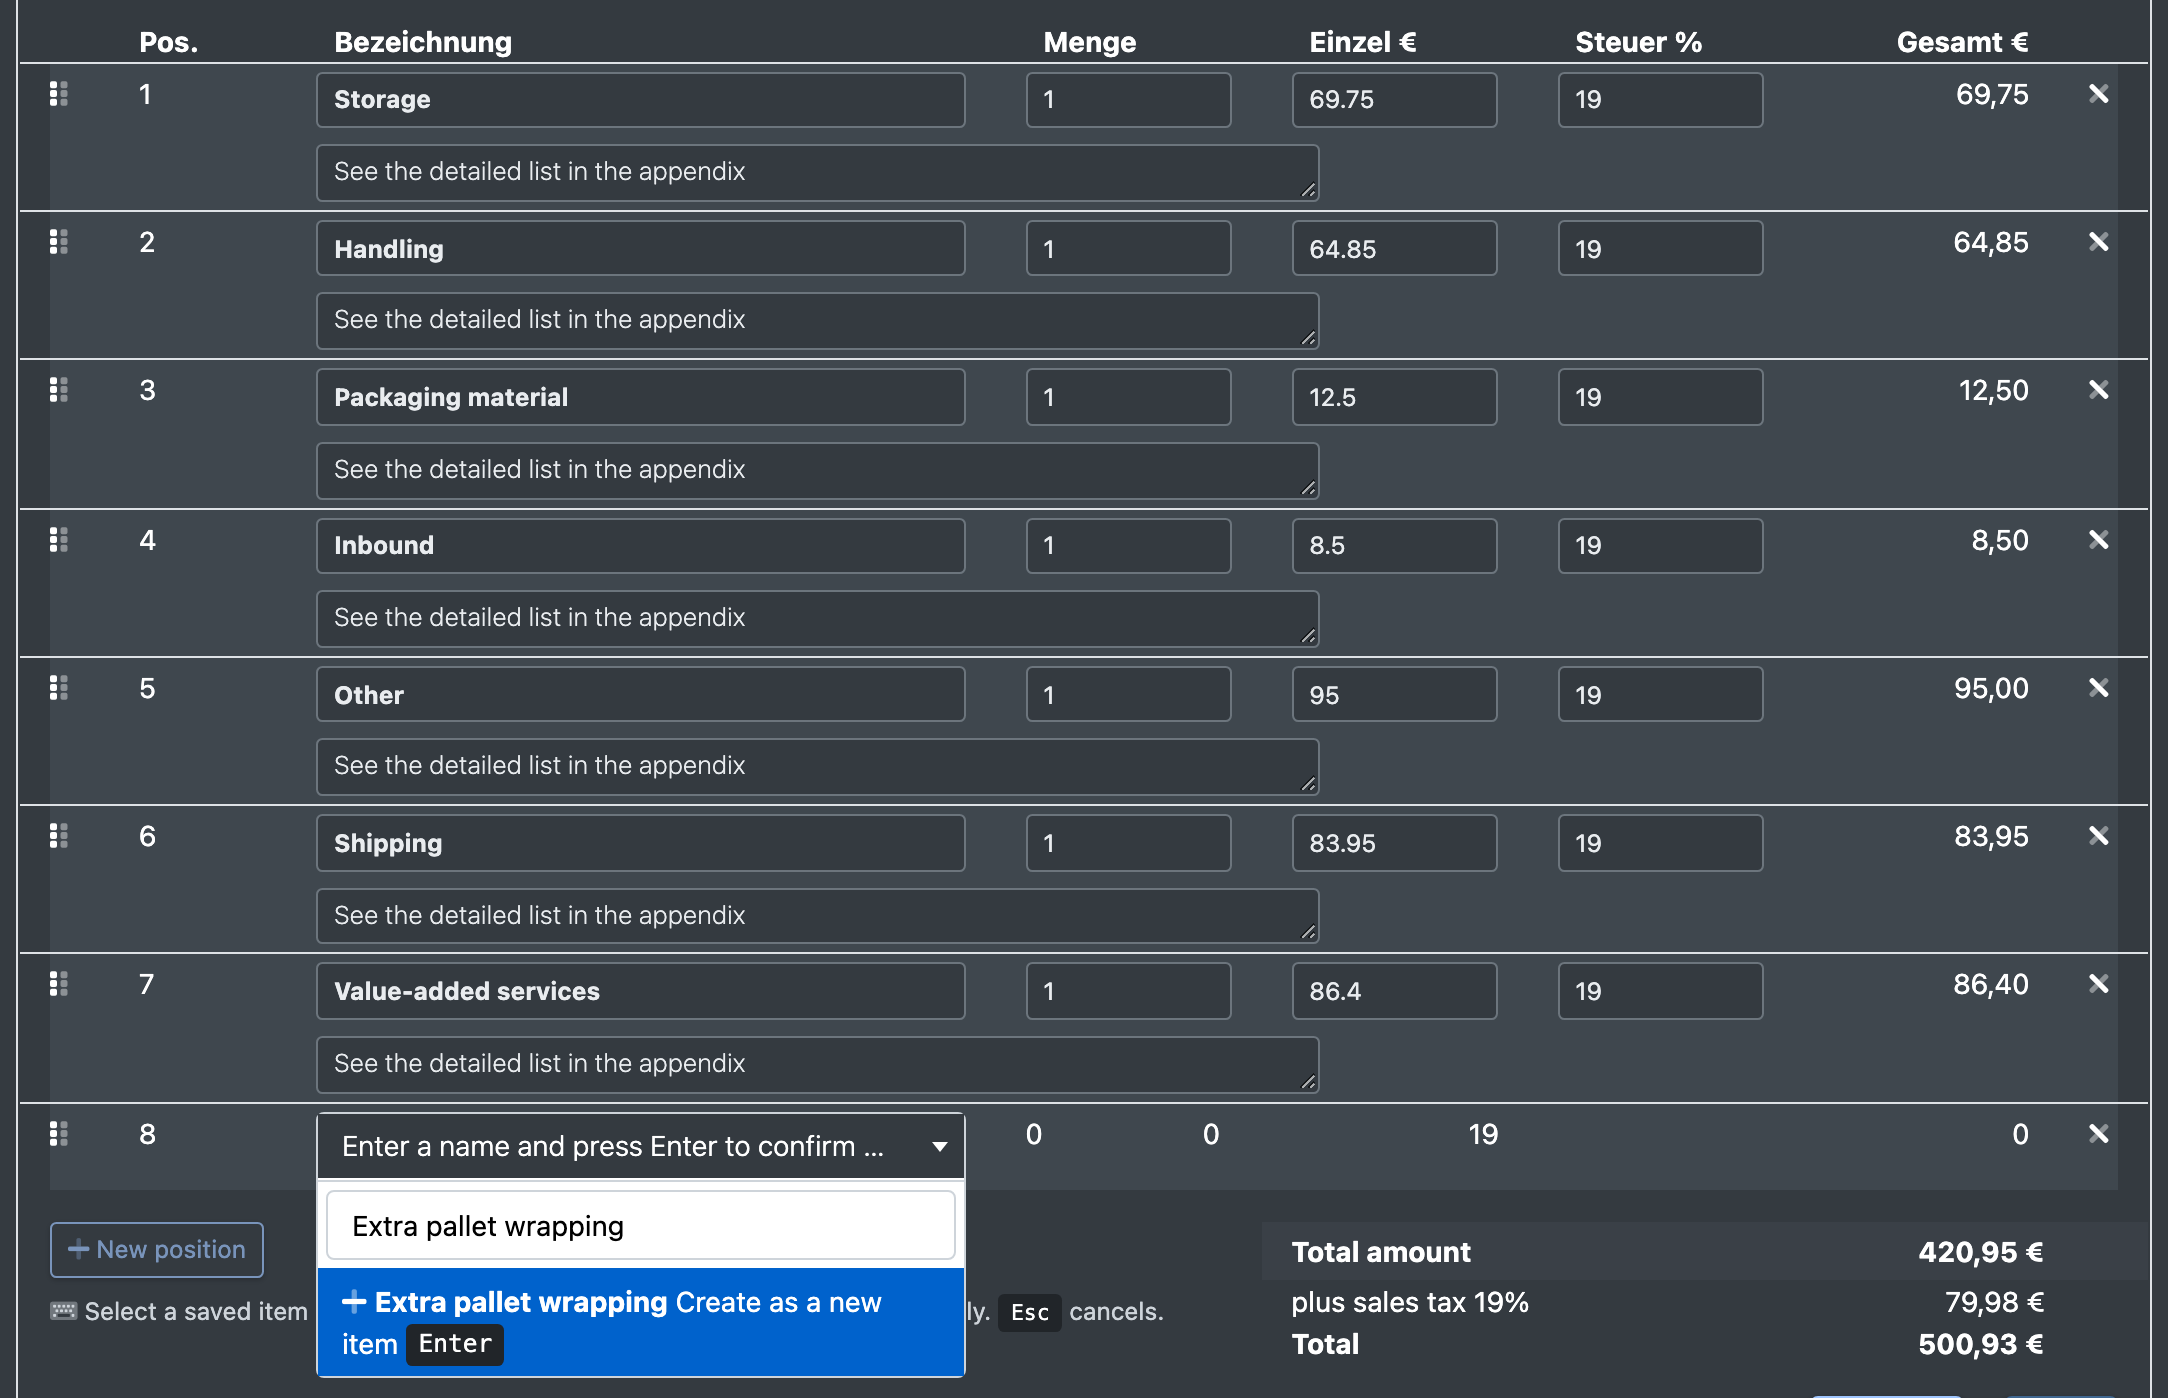The image size is (2168, 1398).
Task: Click the Gesamt € column header
Action: tap(1962, 42)
